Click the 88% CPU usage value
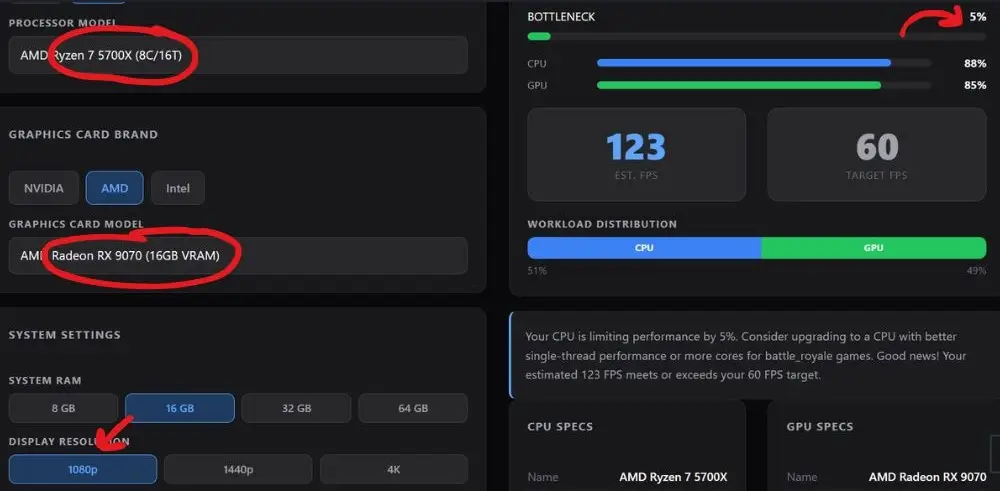 coord(975,63)
